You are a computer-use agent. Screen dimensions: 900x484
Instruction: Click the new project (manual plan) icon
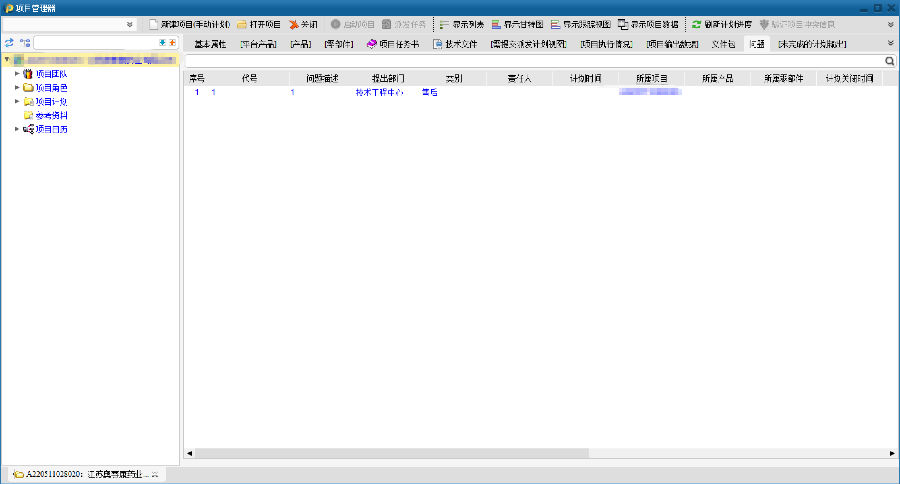click(x=153, y=25)
